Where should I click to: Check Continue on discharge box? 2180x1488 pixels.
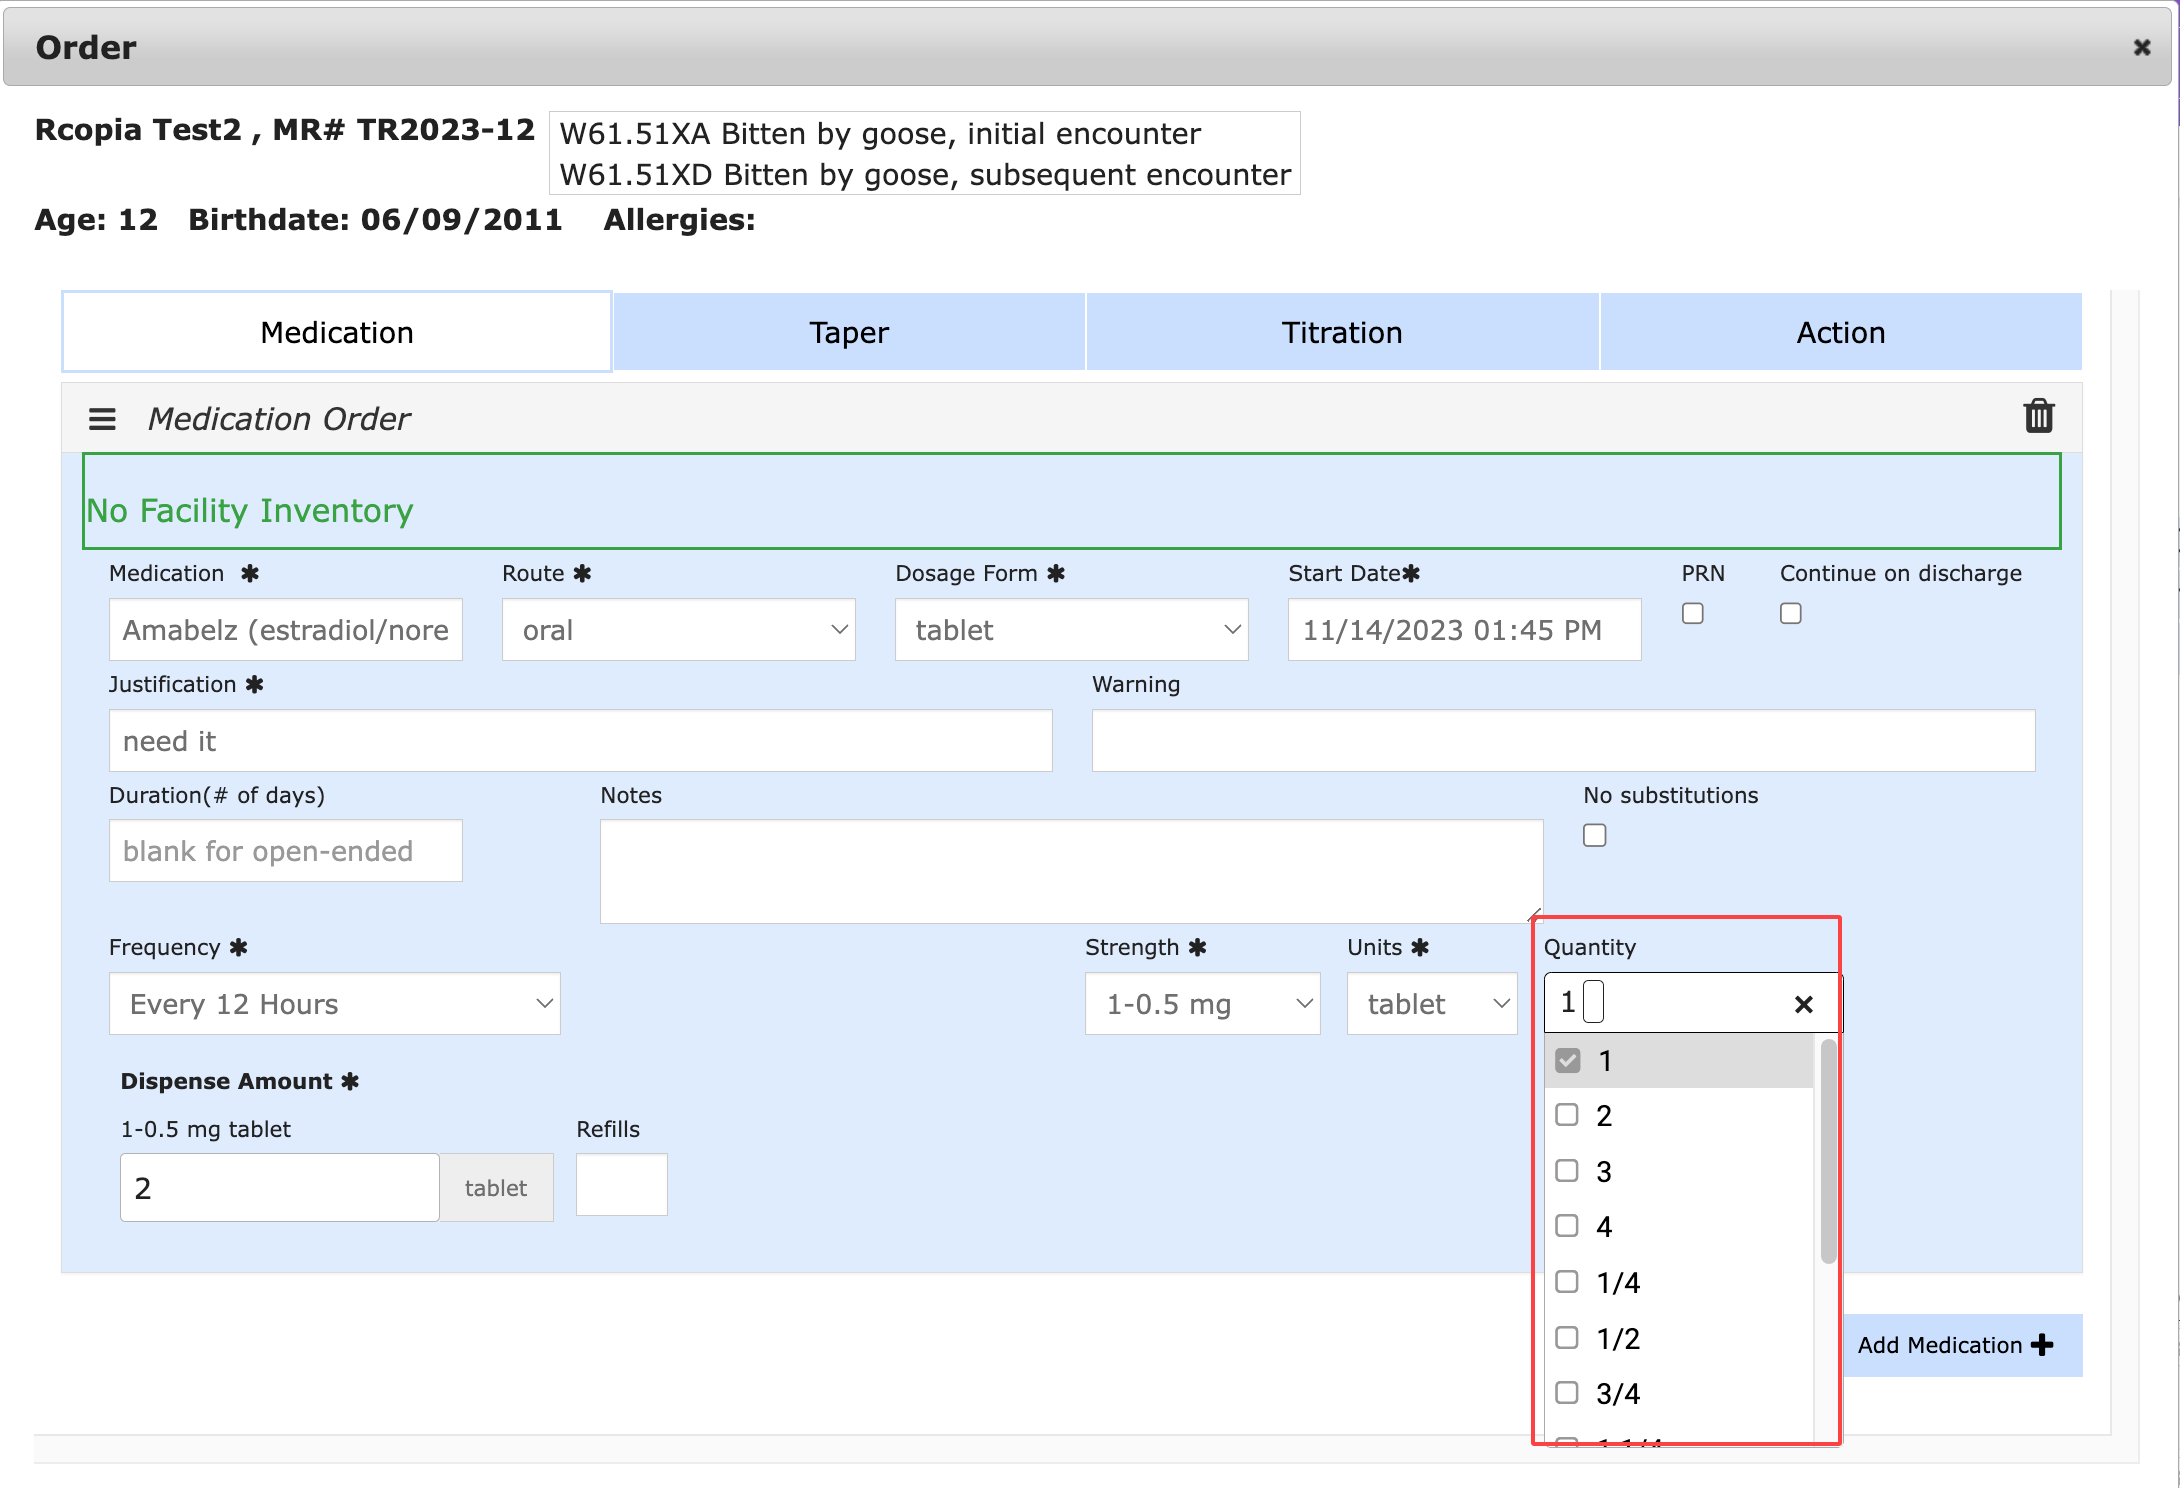[1790, 613]
